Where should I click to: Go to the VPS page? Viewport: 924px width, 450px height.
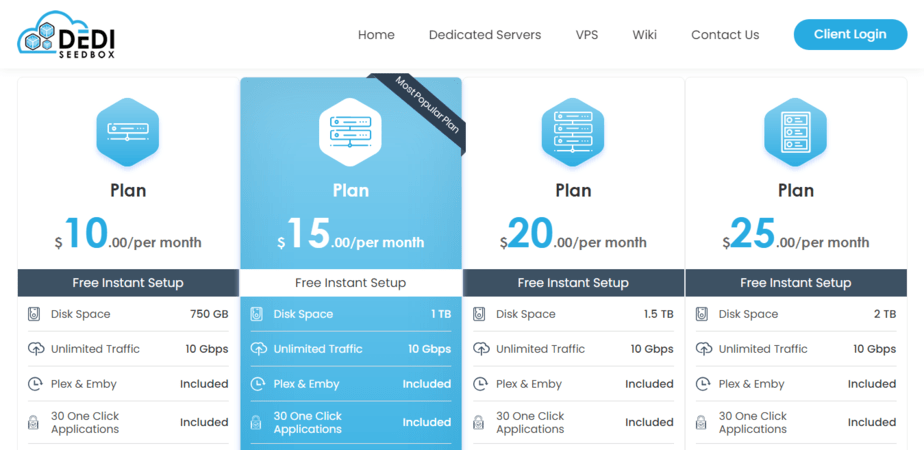(587, 35)
